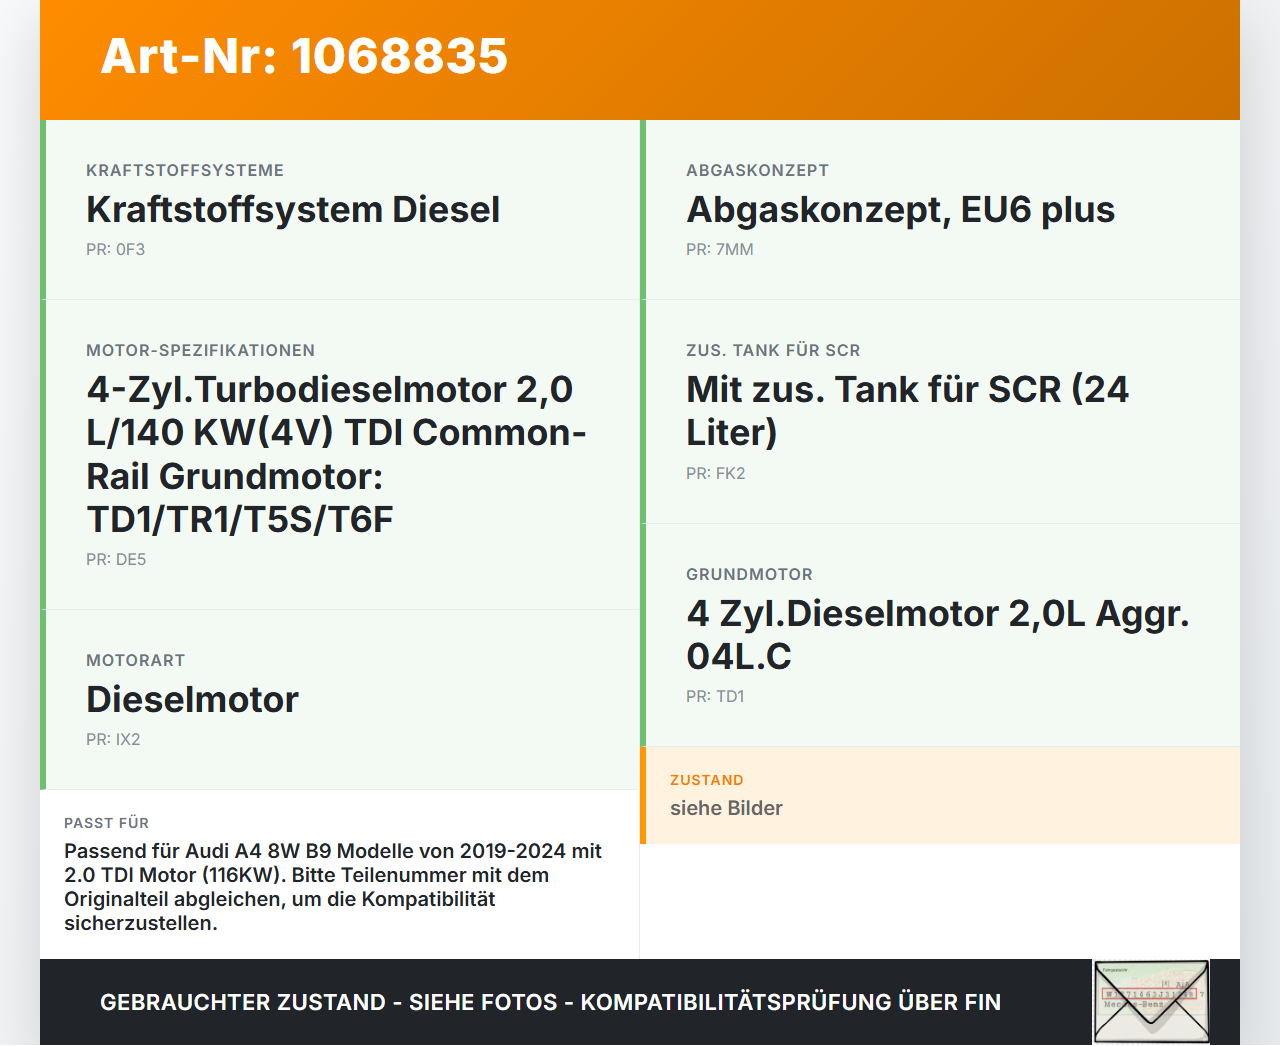1280x1046 pixels.
Task: Select the Passend für Audi A4 8W B9 paragraph
Action: coord(333,887)
